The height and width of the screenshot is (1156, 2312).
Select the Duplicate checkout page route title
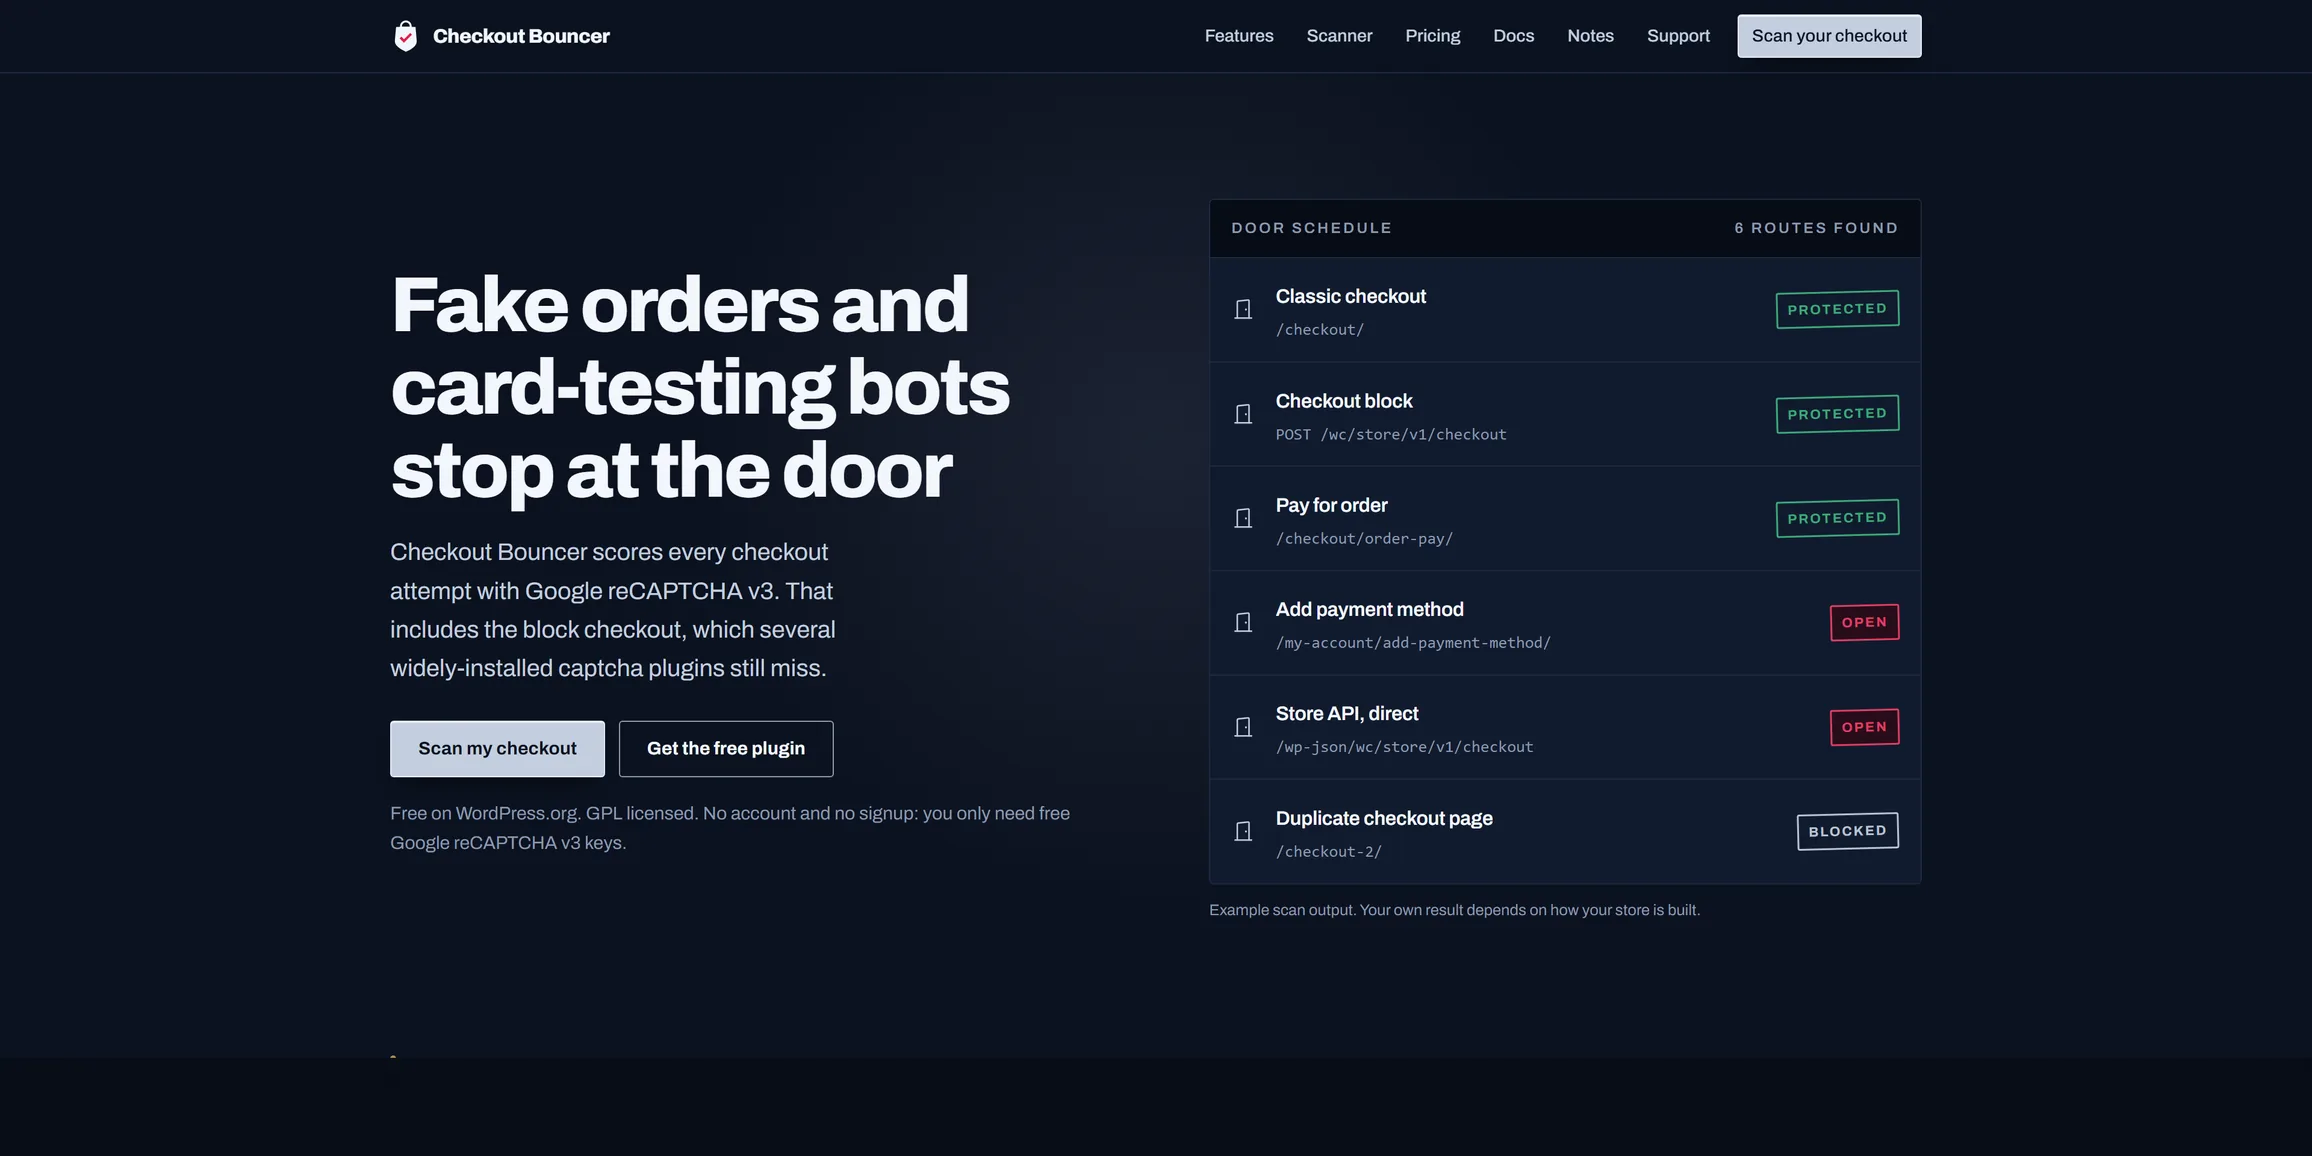pos(1384,819)
